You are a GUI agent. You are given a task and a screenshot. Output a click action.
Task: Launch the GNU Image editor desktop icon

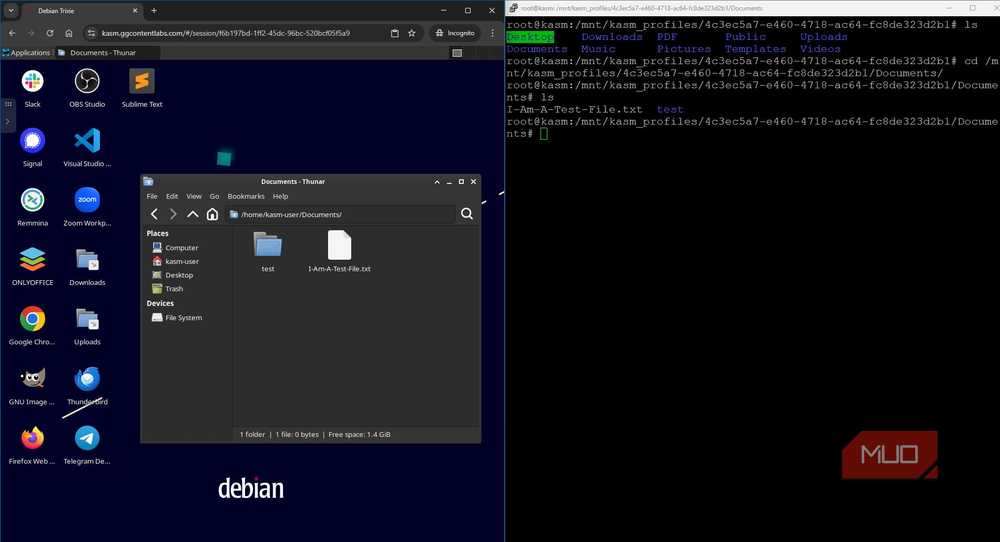coord(33,379)
